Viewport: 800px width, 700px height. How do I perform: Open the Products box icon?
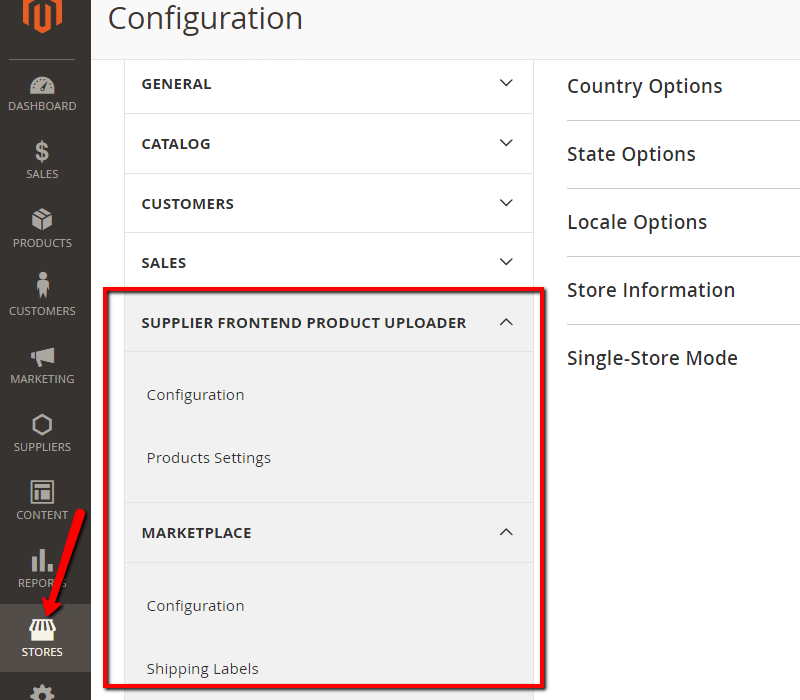pos(42,220)
